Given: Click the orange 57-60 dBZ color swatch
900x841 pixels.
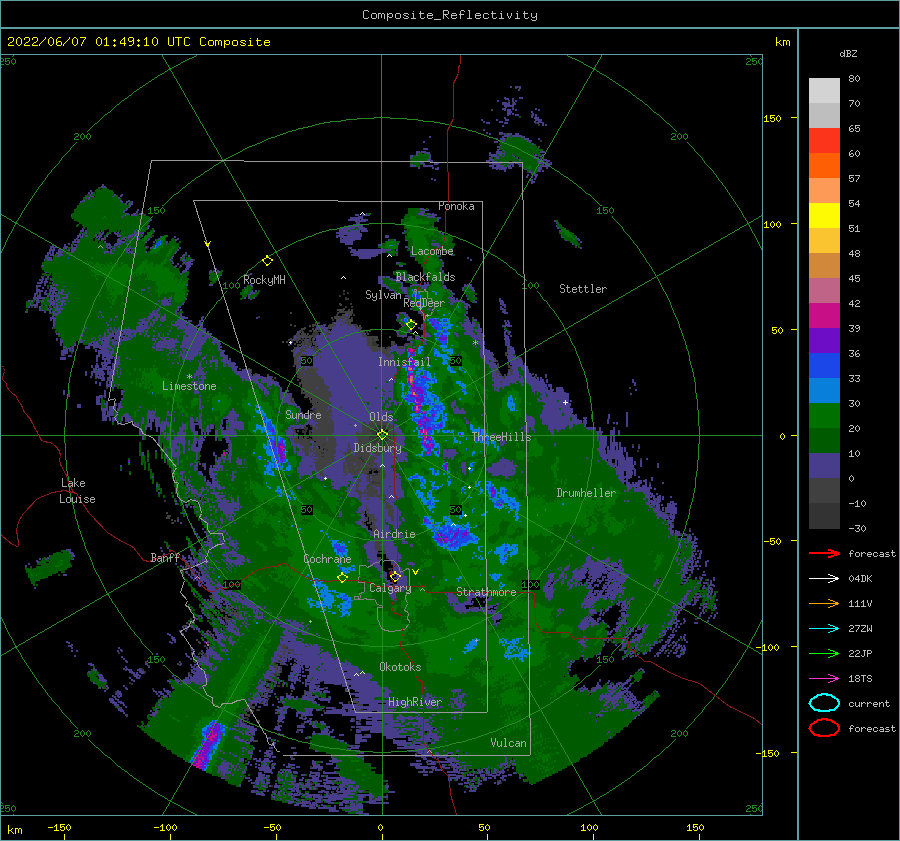Looking at the screenshot, I should [824, 165].
